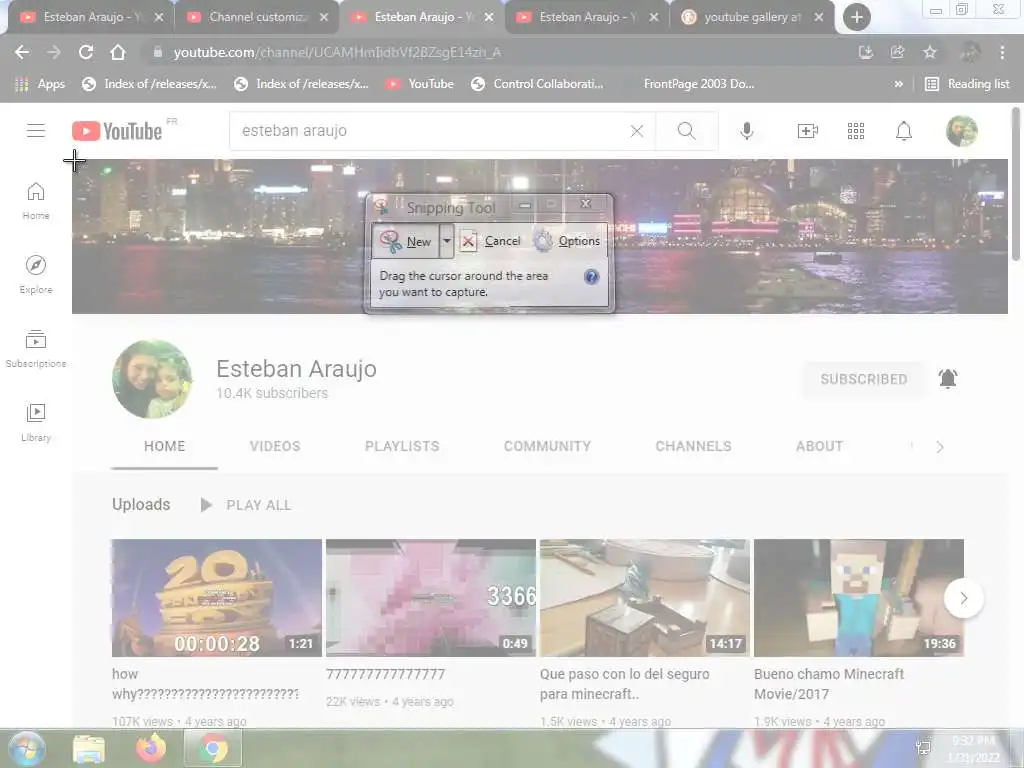Screen dimensions: 1024x768
Task: Click the browser home icon
Action: pyautogui.click(x=118, y=52)
